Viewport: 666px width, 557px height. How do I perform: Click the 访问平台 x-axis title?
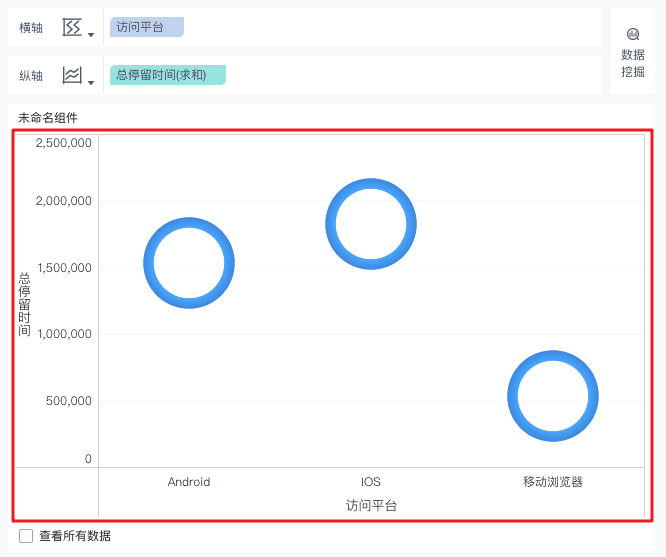(x=371, y=506)
